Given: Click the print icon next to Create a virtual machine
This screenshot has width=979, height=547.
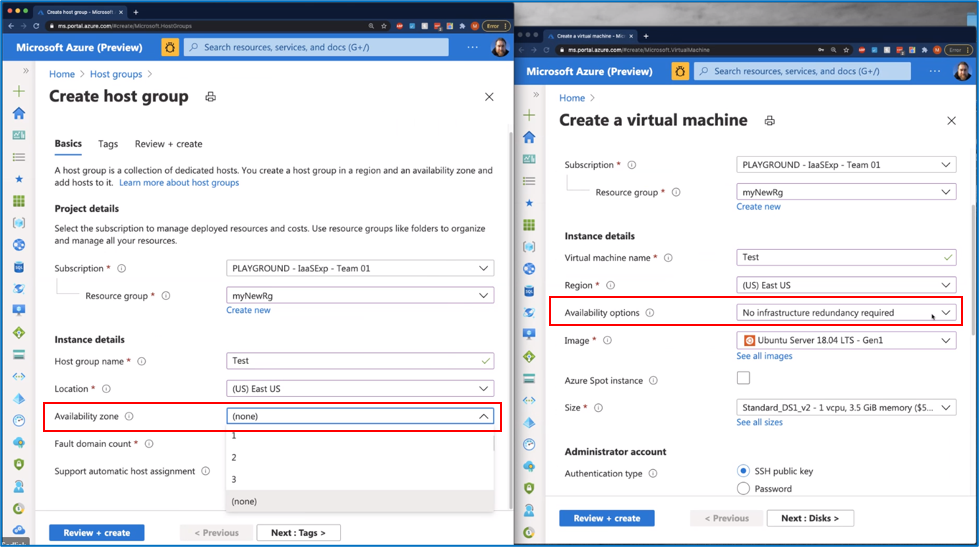Looking at the screenshot, I should pyautogui.click(x=769, y=121).
